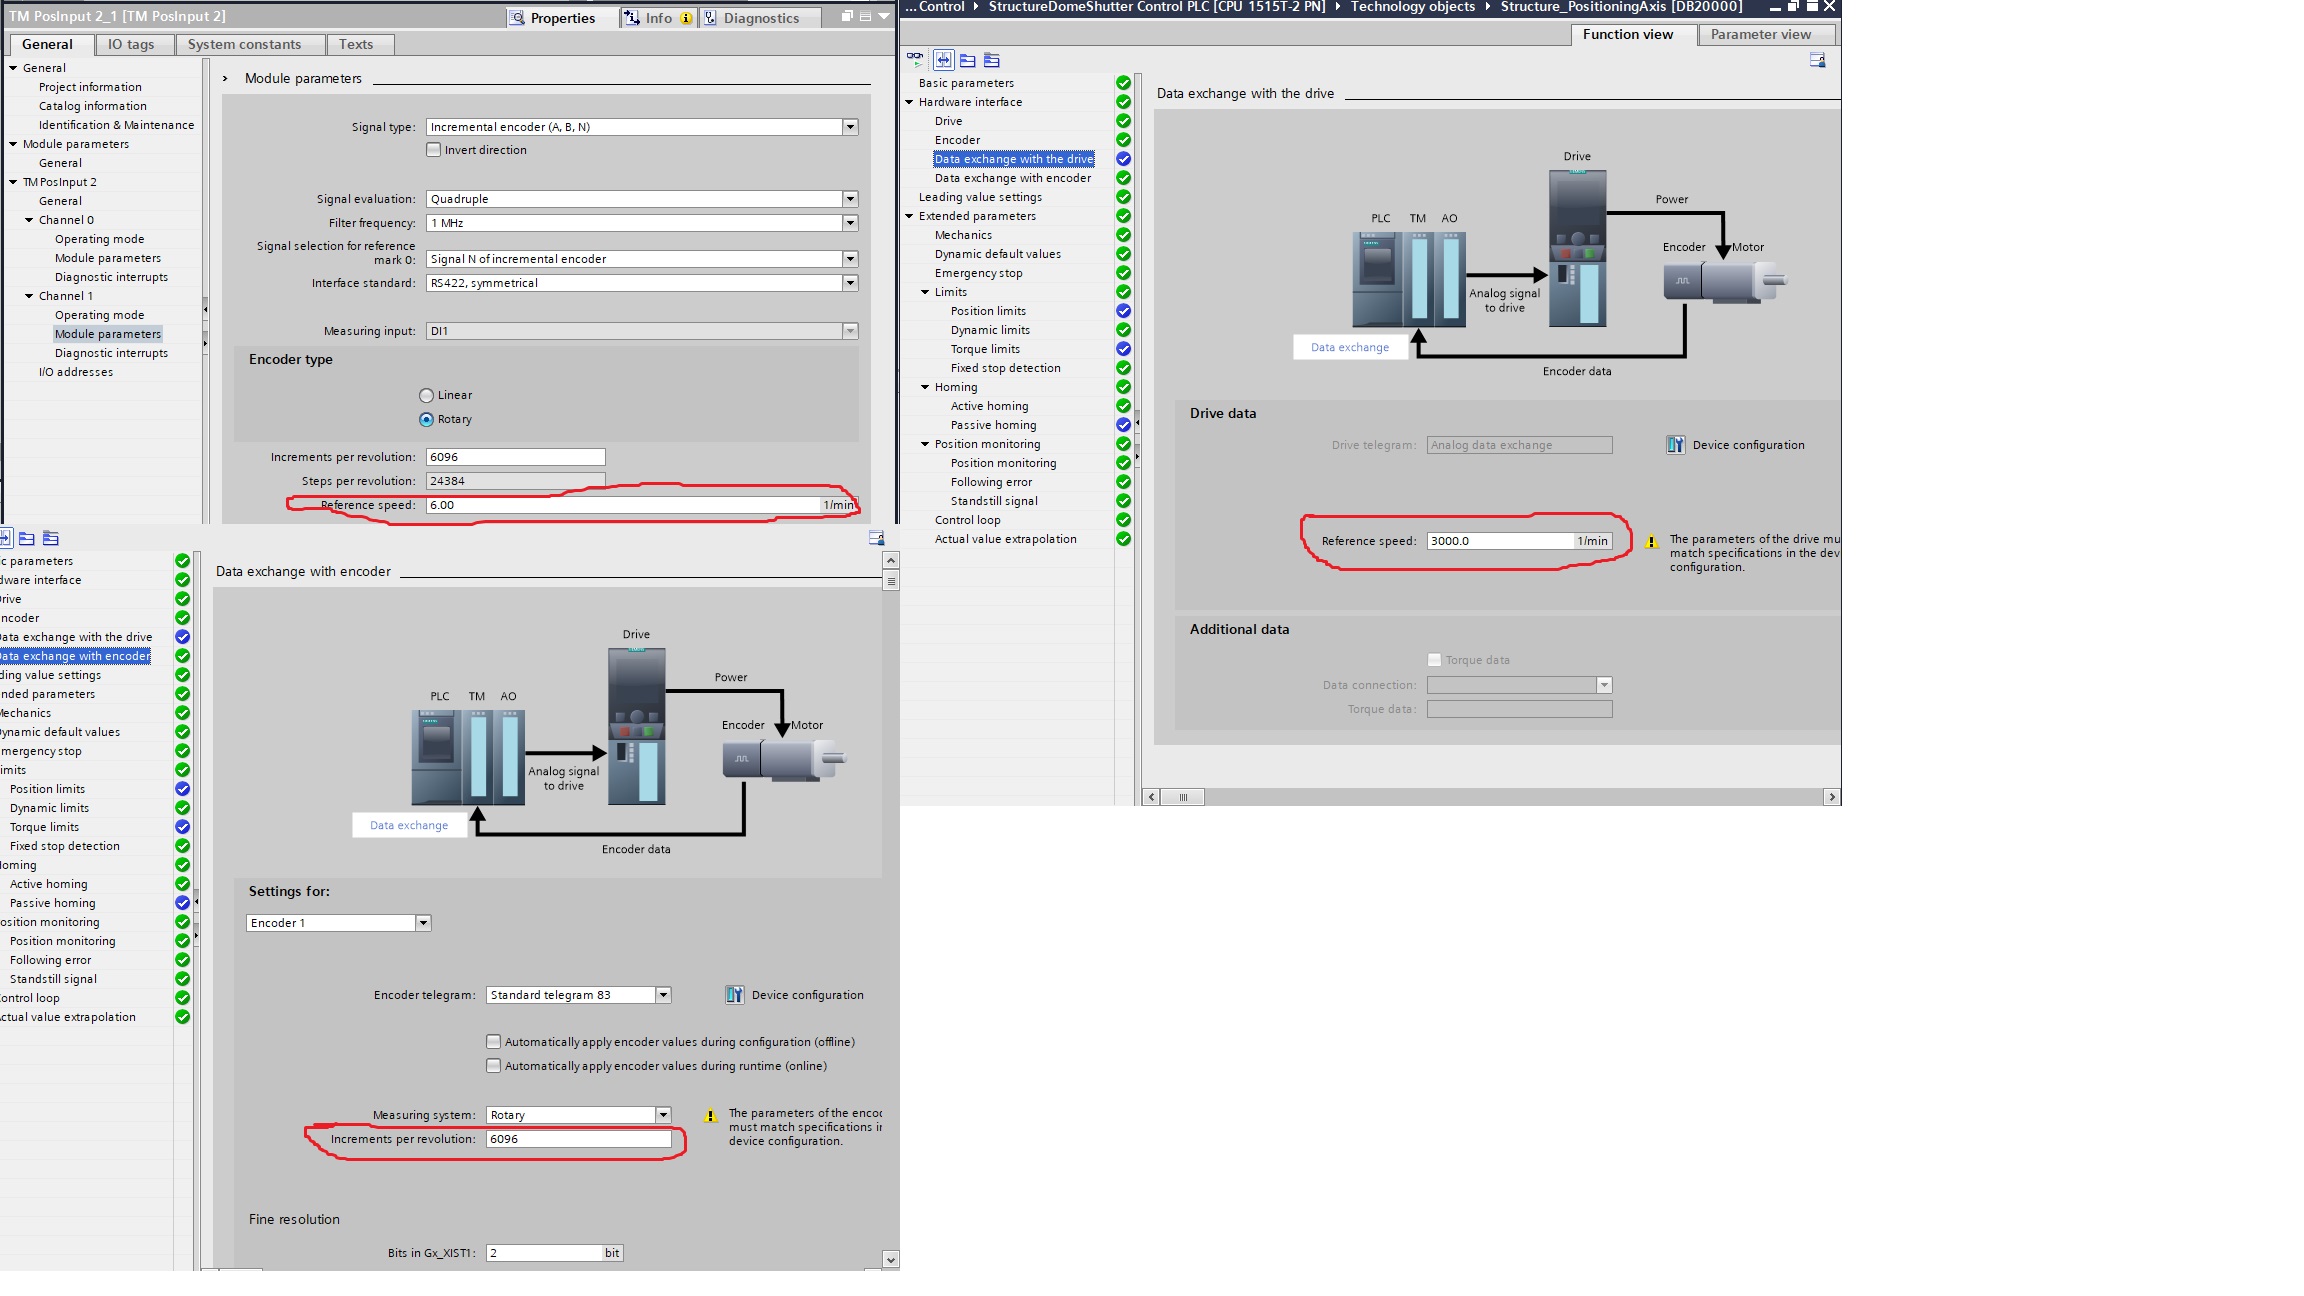Viewport: 2304px width, 1296px height.
Task: Select the Mechanics item in the navigation tree
Action: 963,235
